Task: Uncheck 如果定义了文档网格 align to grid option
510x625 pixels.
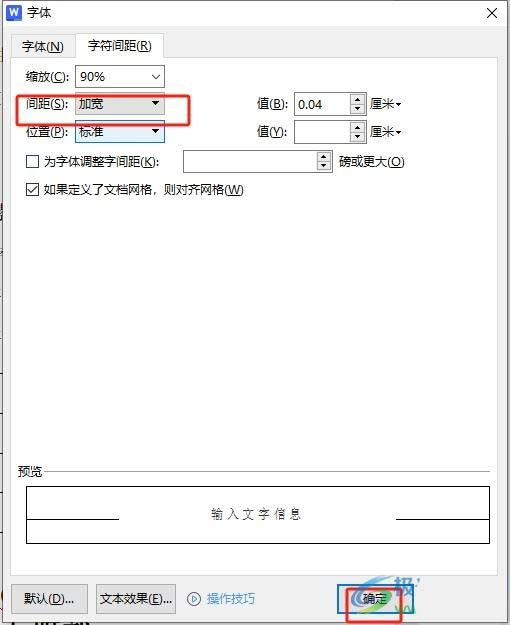Action: [x=32, y=189]
